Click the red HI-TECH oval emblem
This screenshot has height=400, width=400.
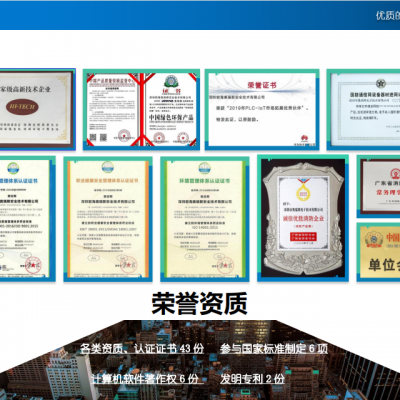point(22,107)
